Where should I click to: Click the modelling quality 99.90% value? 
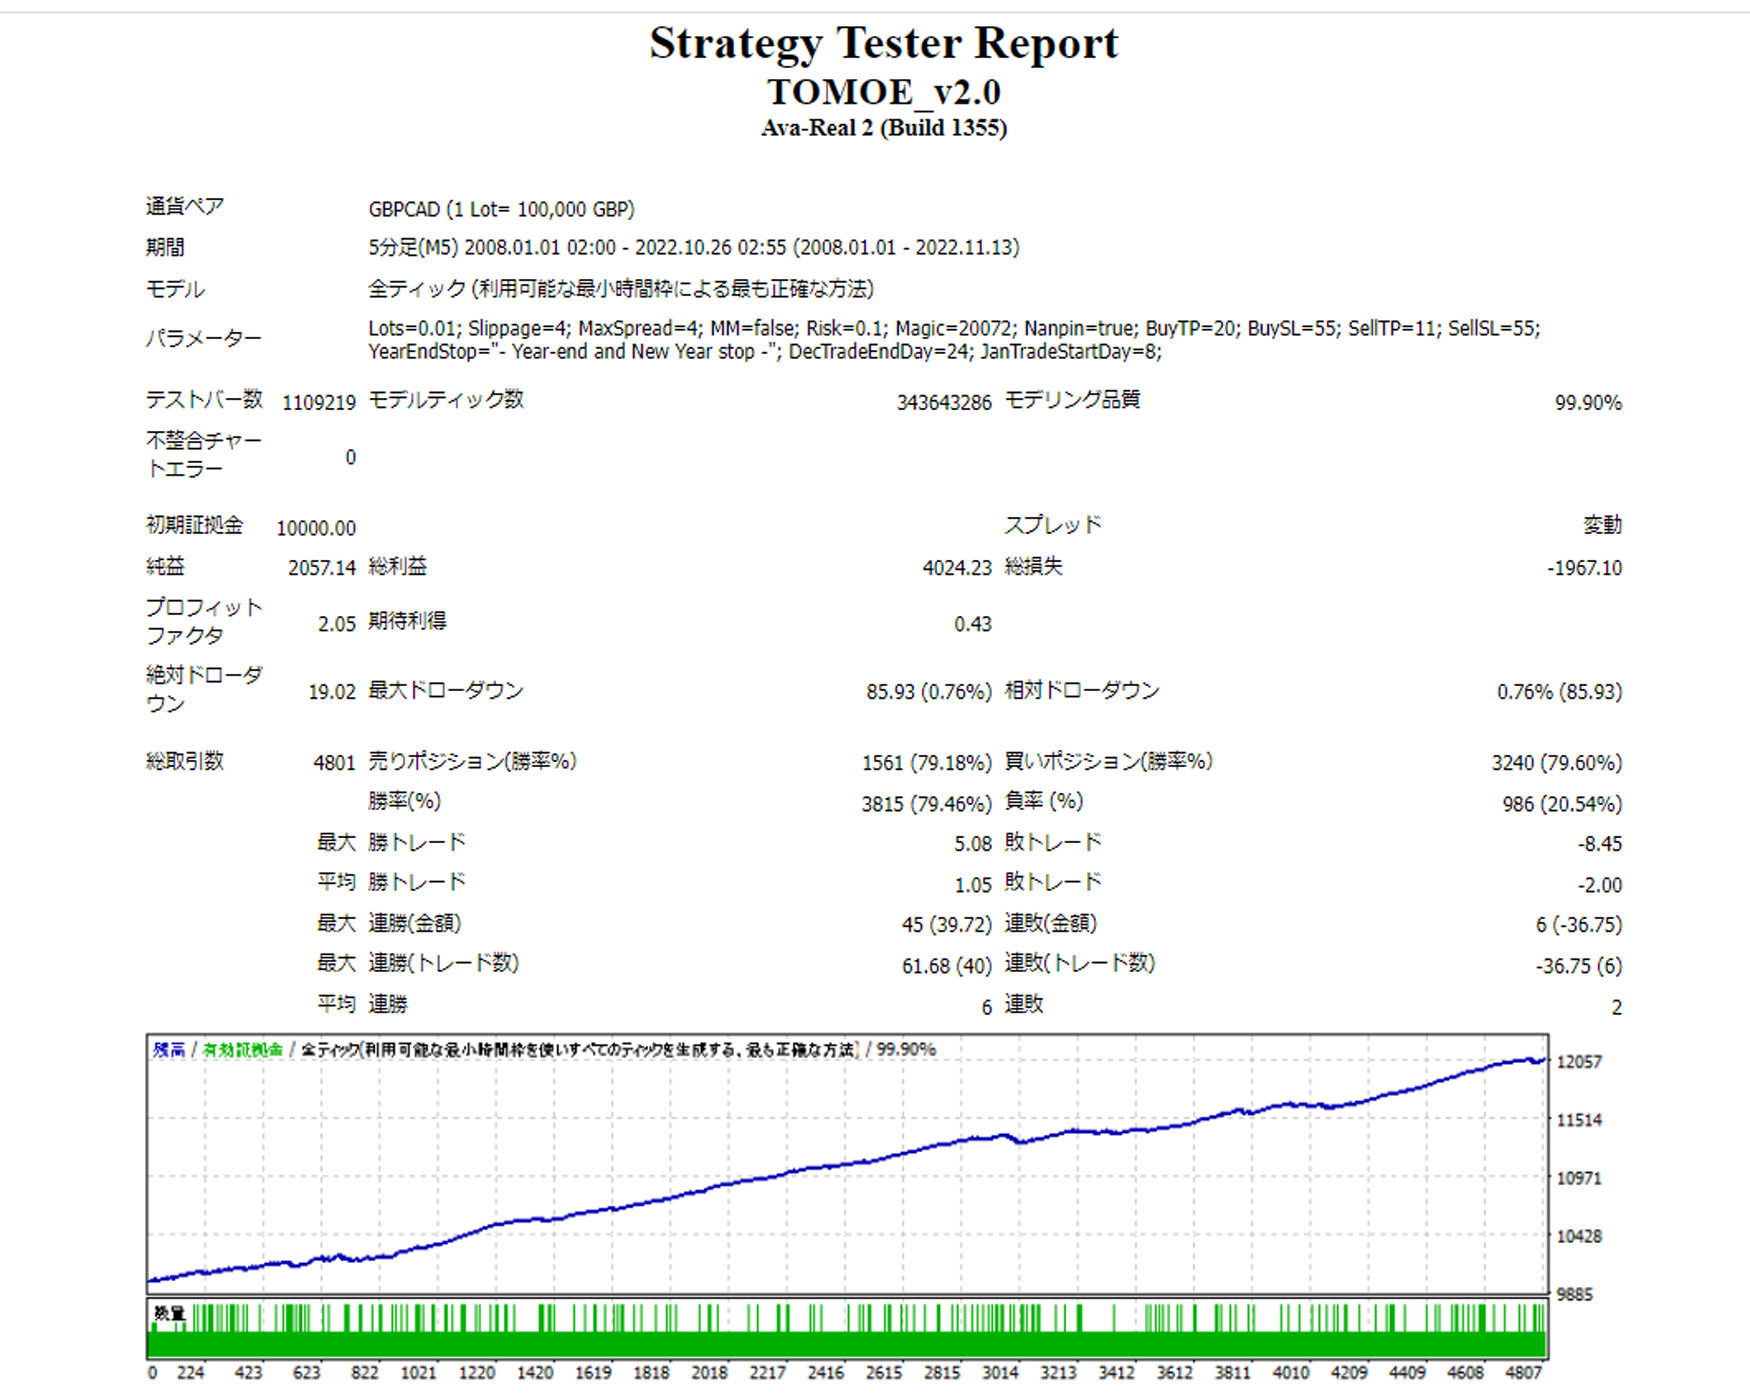1588,402
